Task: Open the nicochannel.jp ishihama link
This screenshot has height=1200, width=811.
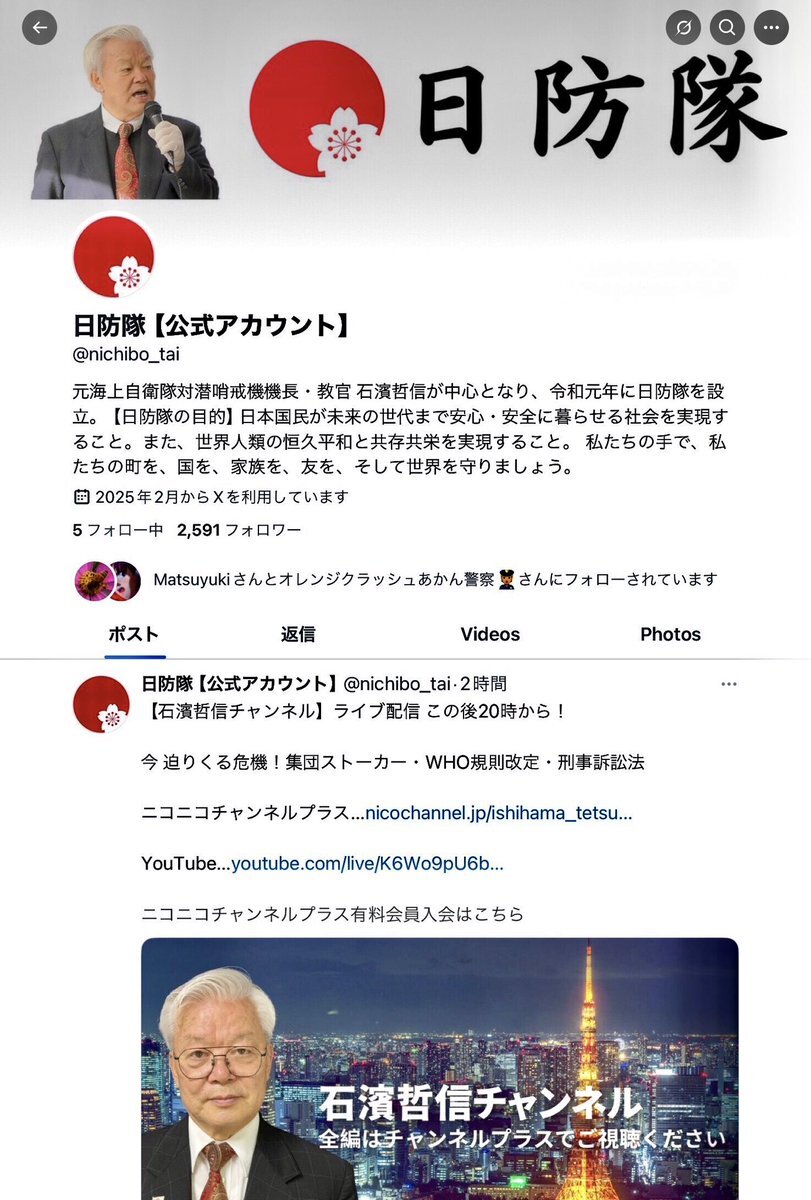Action: (x=499, y=813)
